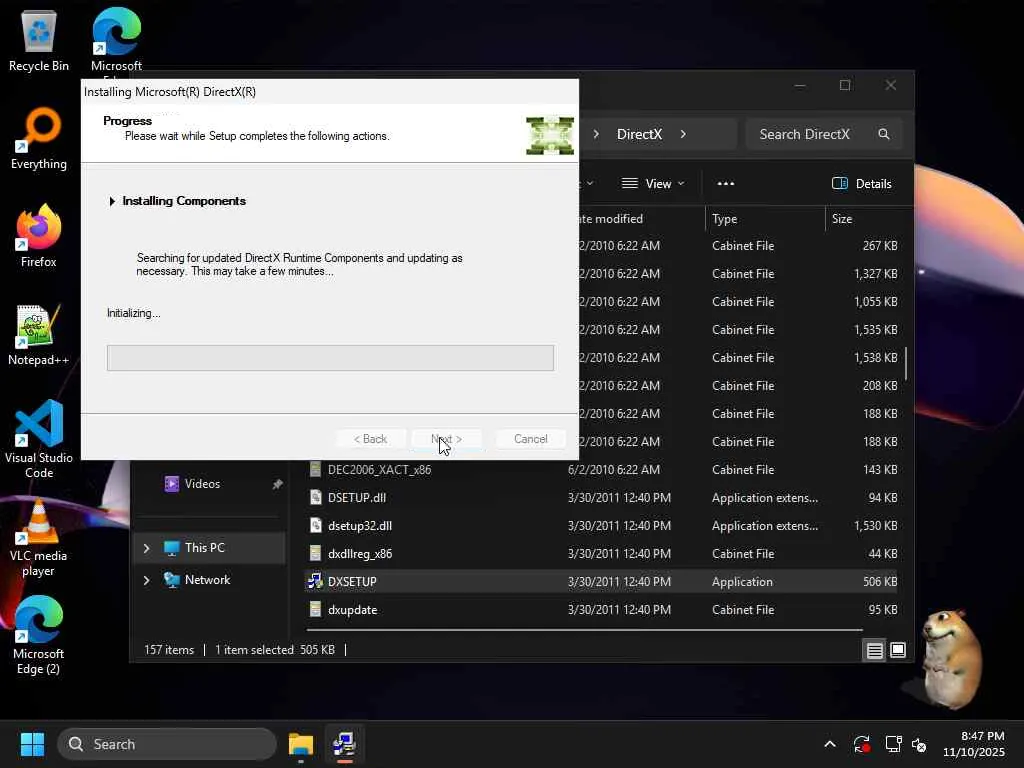Click the Installing Components arrow marker

coord(112,201)
